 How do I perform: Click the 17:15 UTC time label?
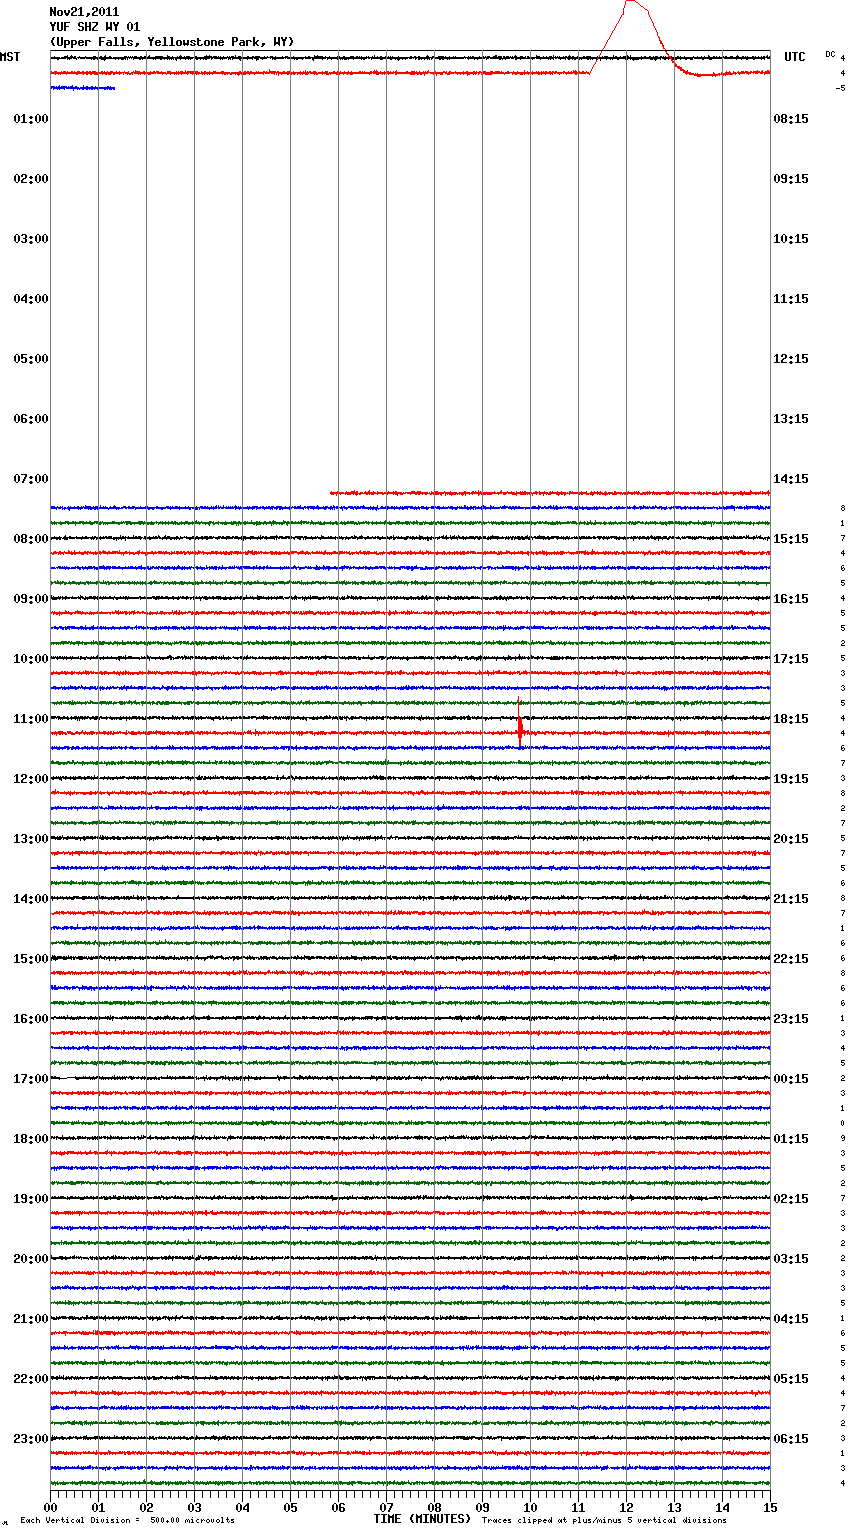pos(791,659)
